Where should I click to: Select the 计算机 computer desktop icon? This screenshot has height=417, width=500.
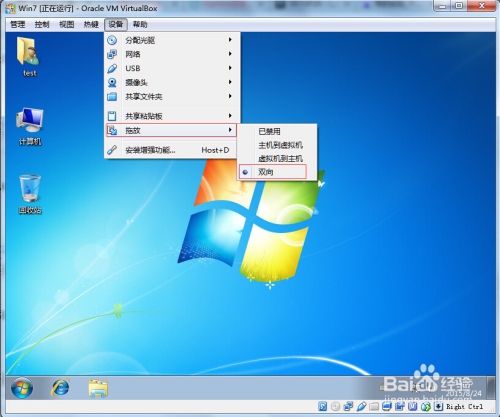[30, 127]
